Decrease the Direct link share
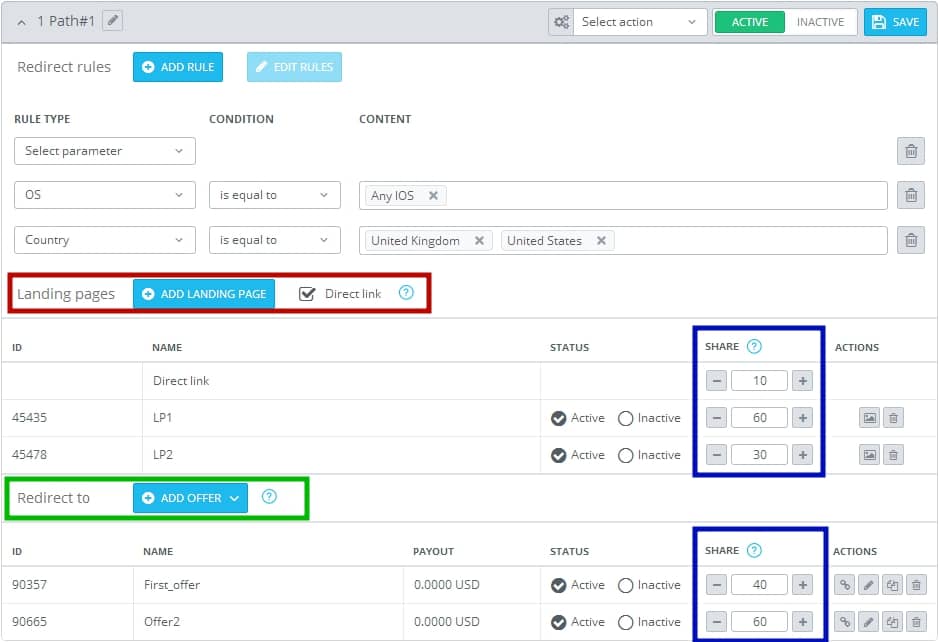Viewport: 939px width, 642px height. 716,381
